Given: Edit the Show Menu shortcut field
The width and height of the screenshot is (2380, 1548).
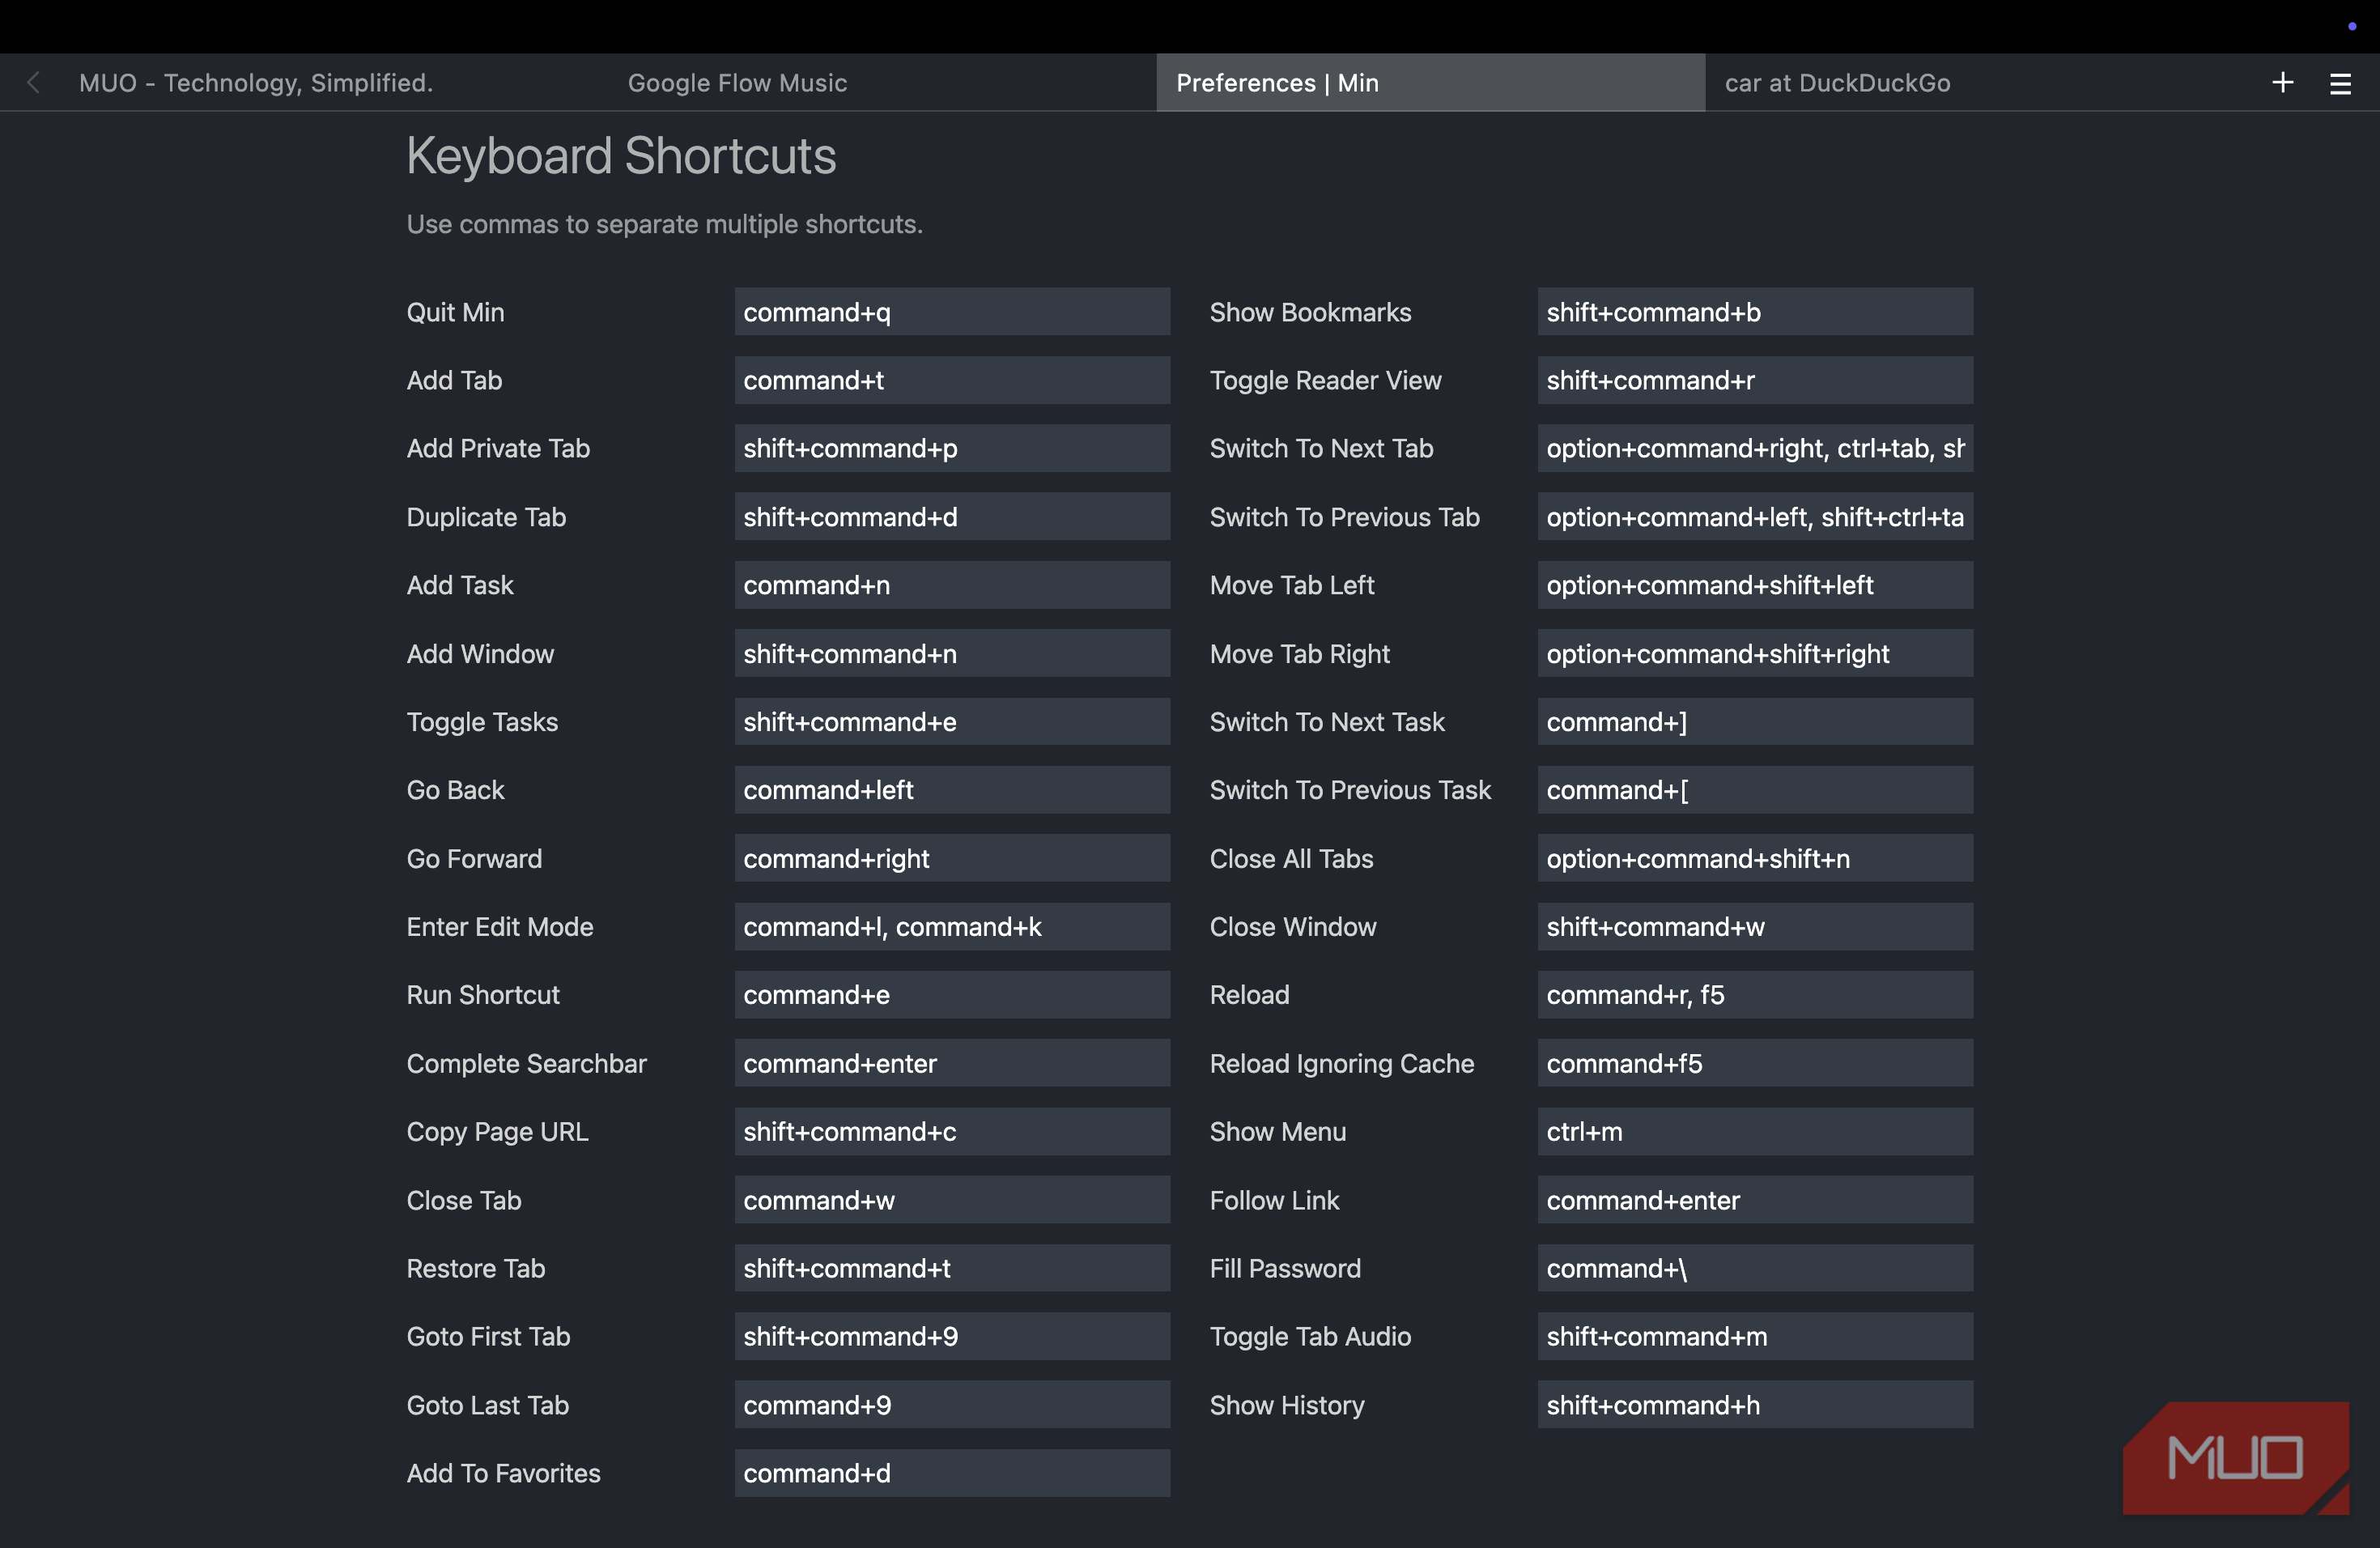Looking at the screenshot, I should 1755,1132.
